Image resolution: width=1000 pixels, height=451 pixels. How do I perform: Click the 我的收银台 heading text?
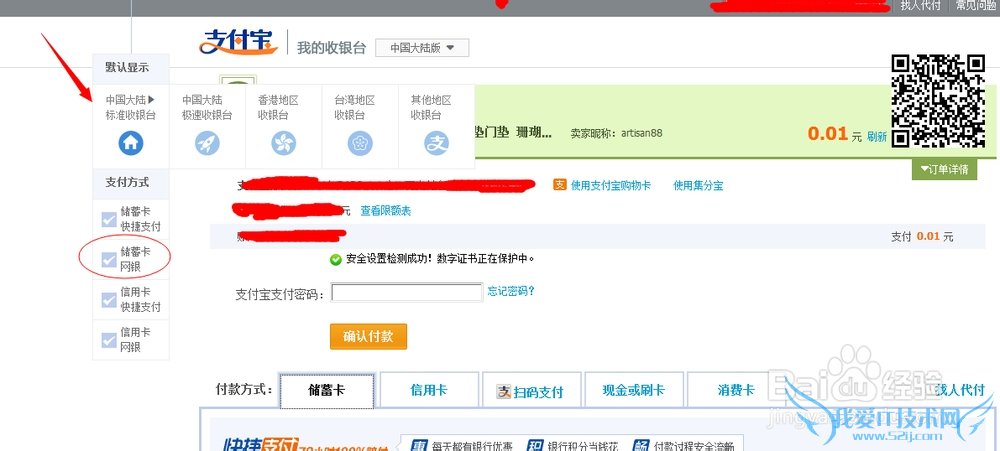click(332, 48)
